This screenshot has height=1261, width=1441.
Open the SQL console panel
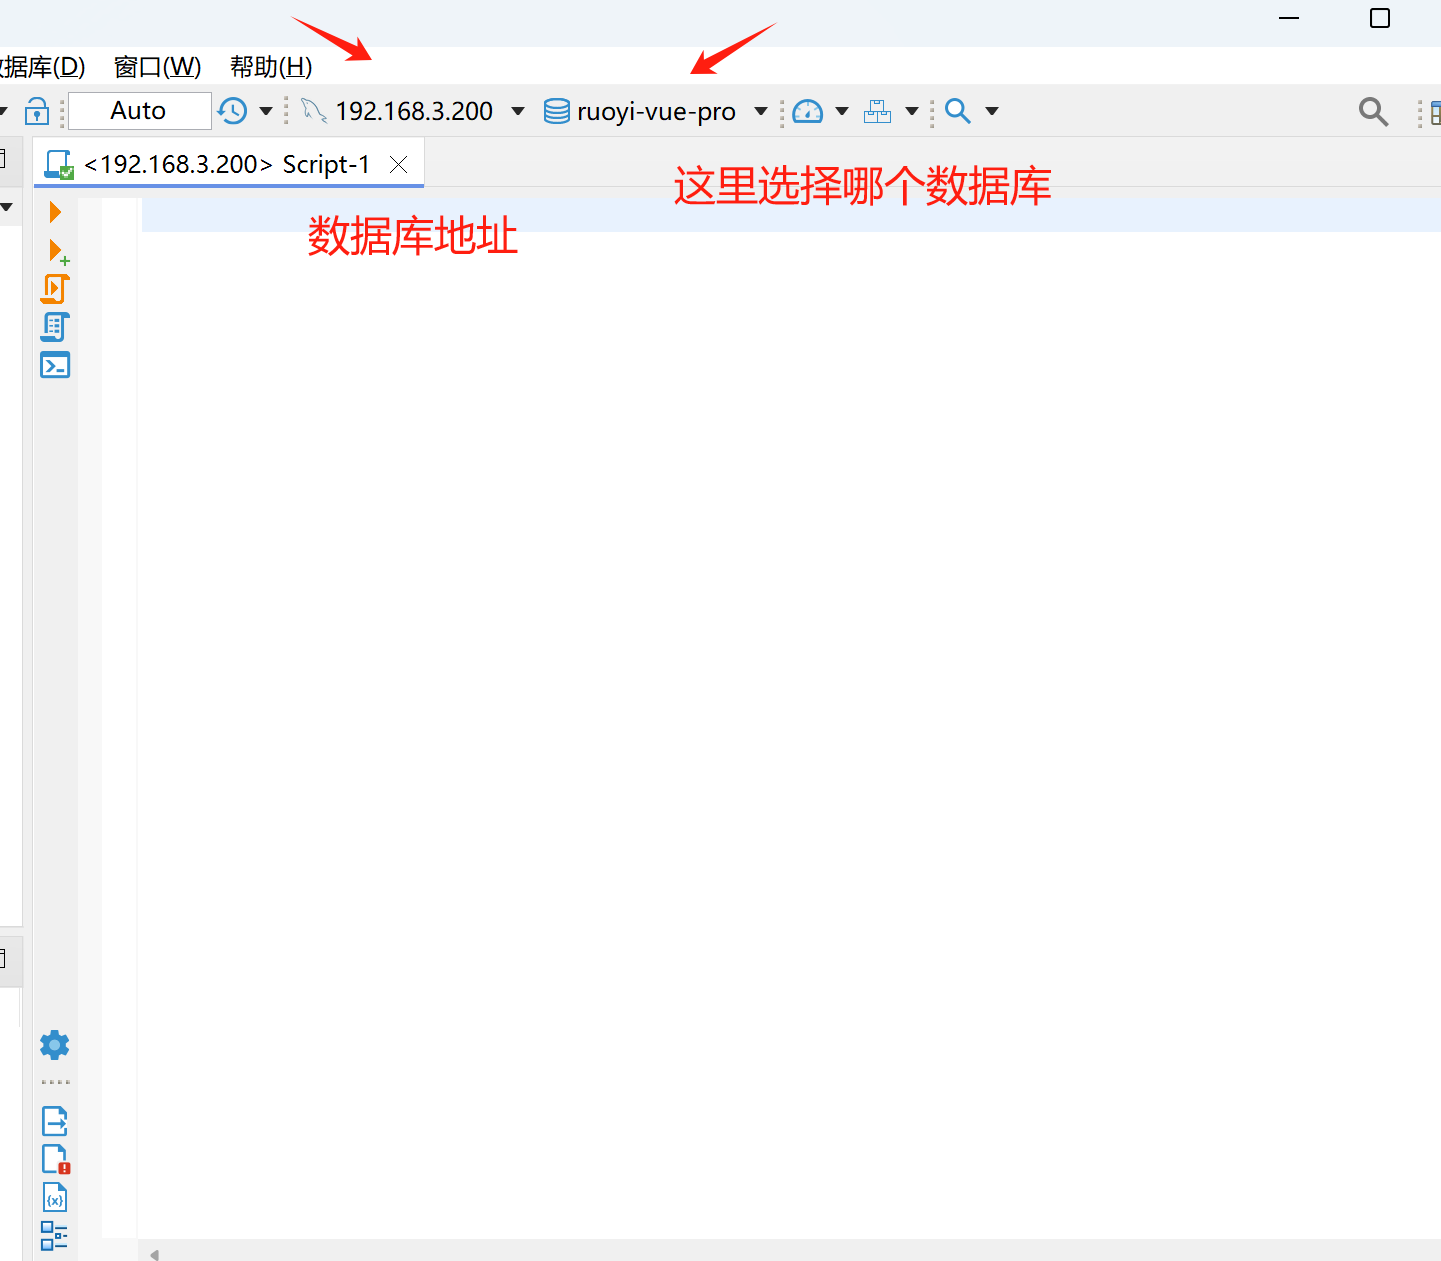pyautogui.click(x=55, y=365)
